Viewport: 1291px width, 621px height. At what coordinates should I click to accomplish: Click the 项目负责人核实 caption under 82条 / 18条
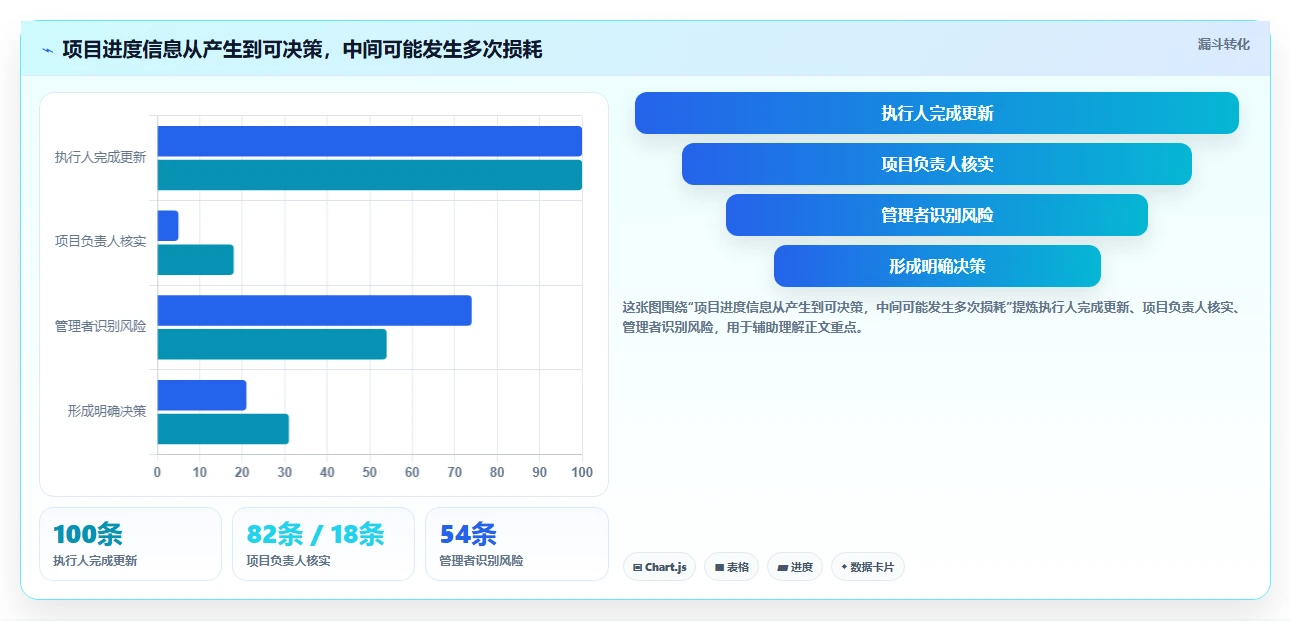tap(288, 561)
